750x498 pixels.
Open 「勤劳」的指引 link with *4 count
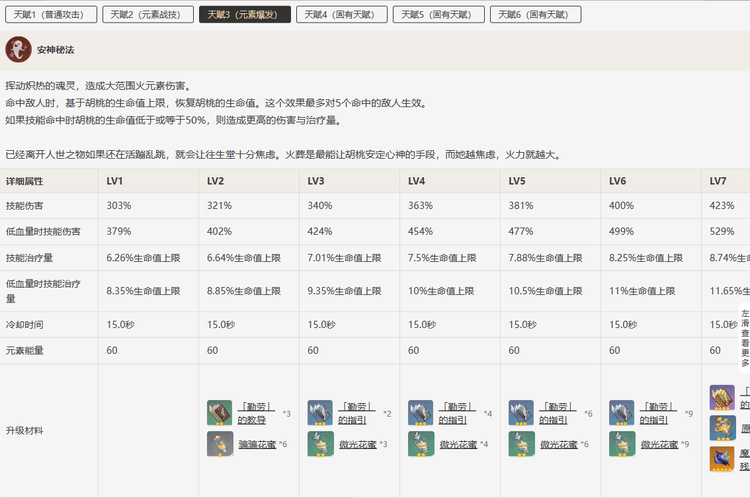(457, 413)
